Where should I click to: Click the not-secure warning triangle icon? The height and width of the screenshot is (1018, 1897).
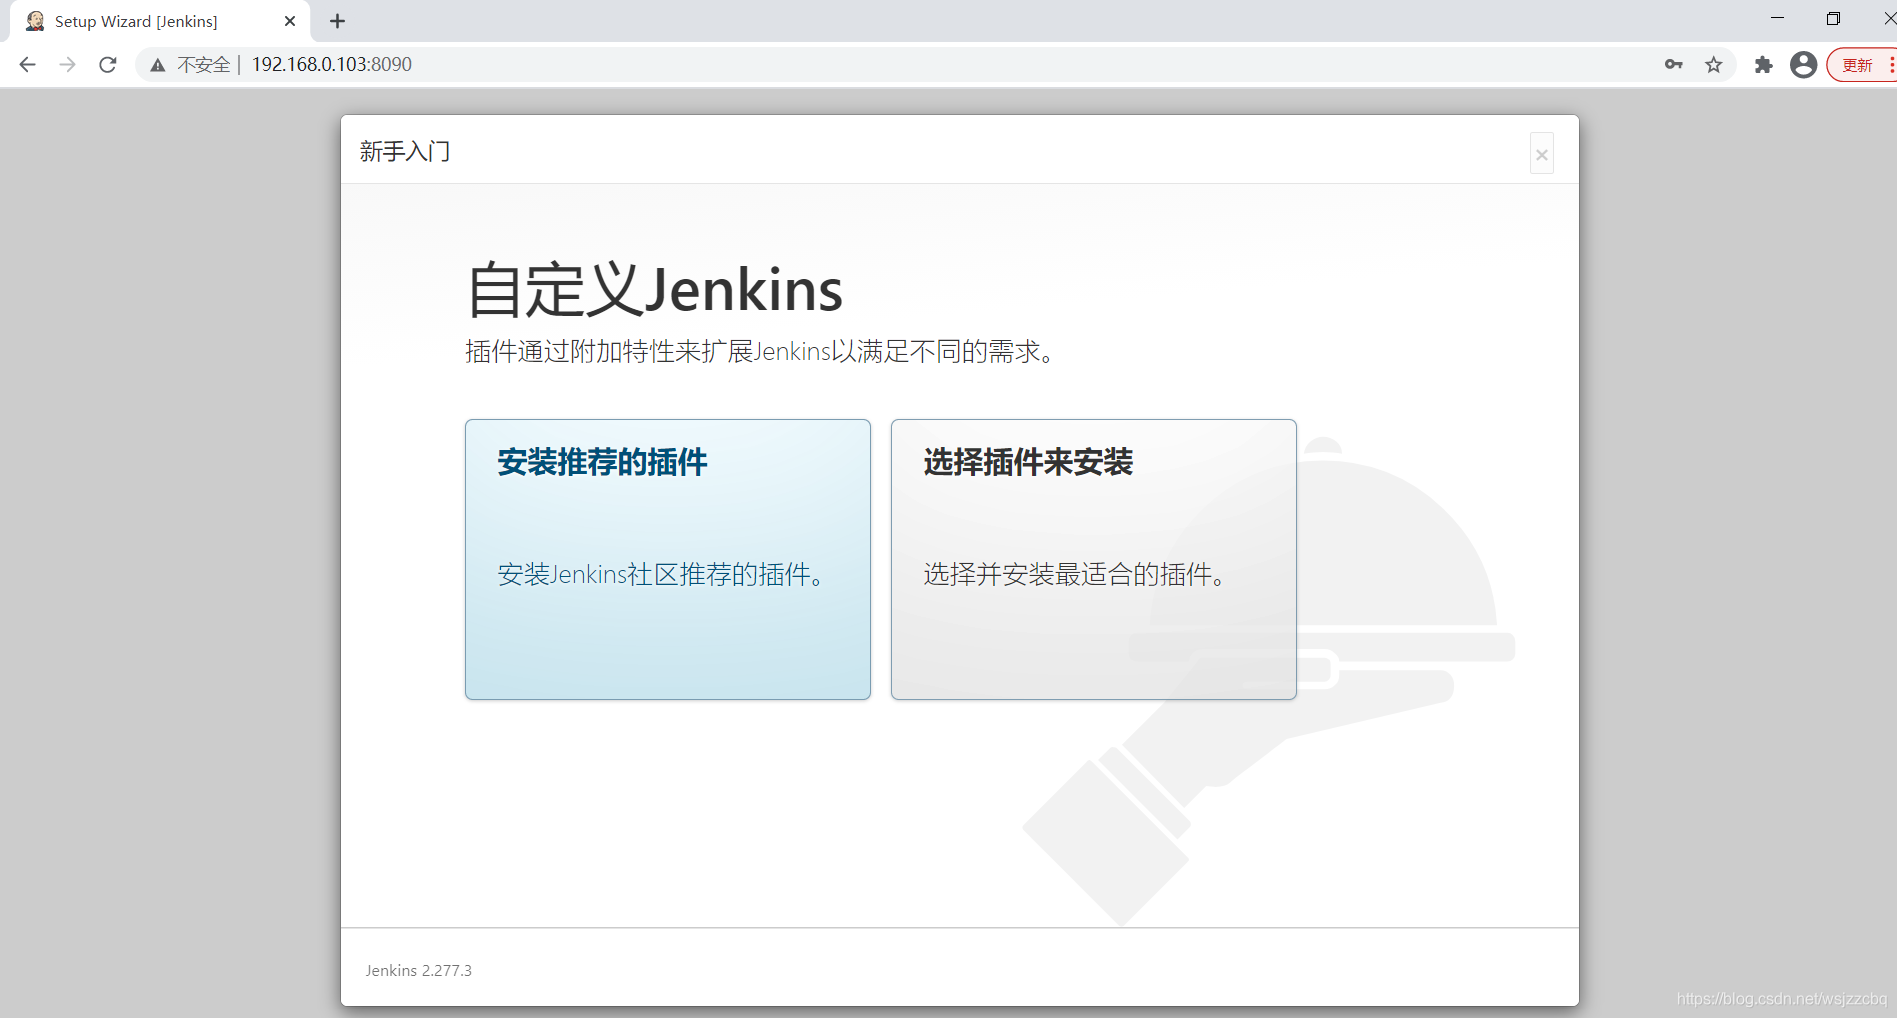click(158, 65)
